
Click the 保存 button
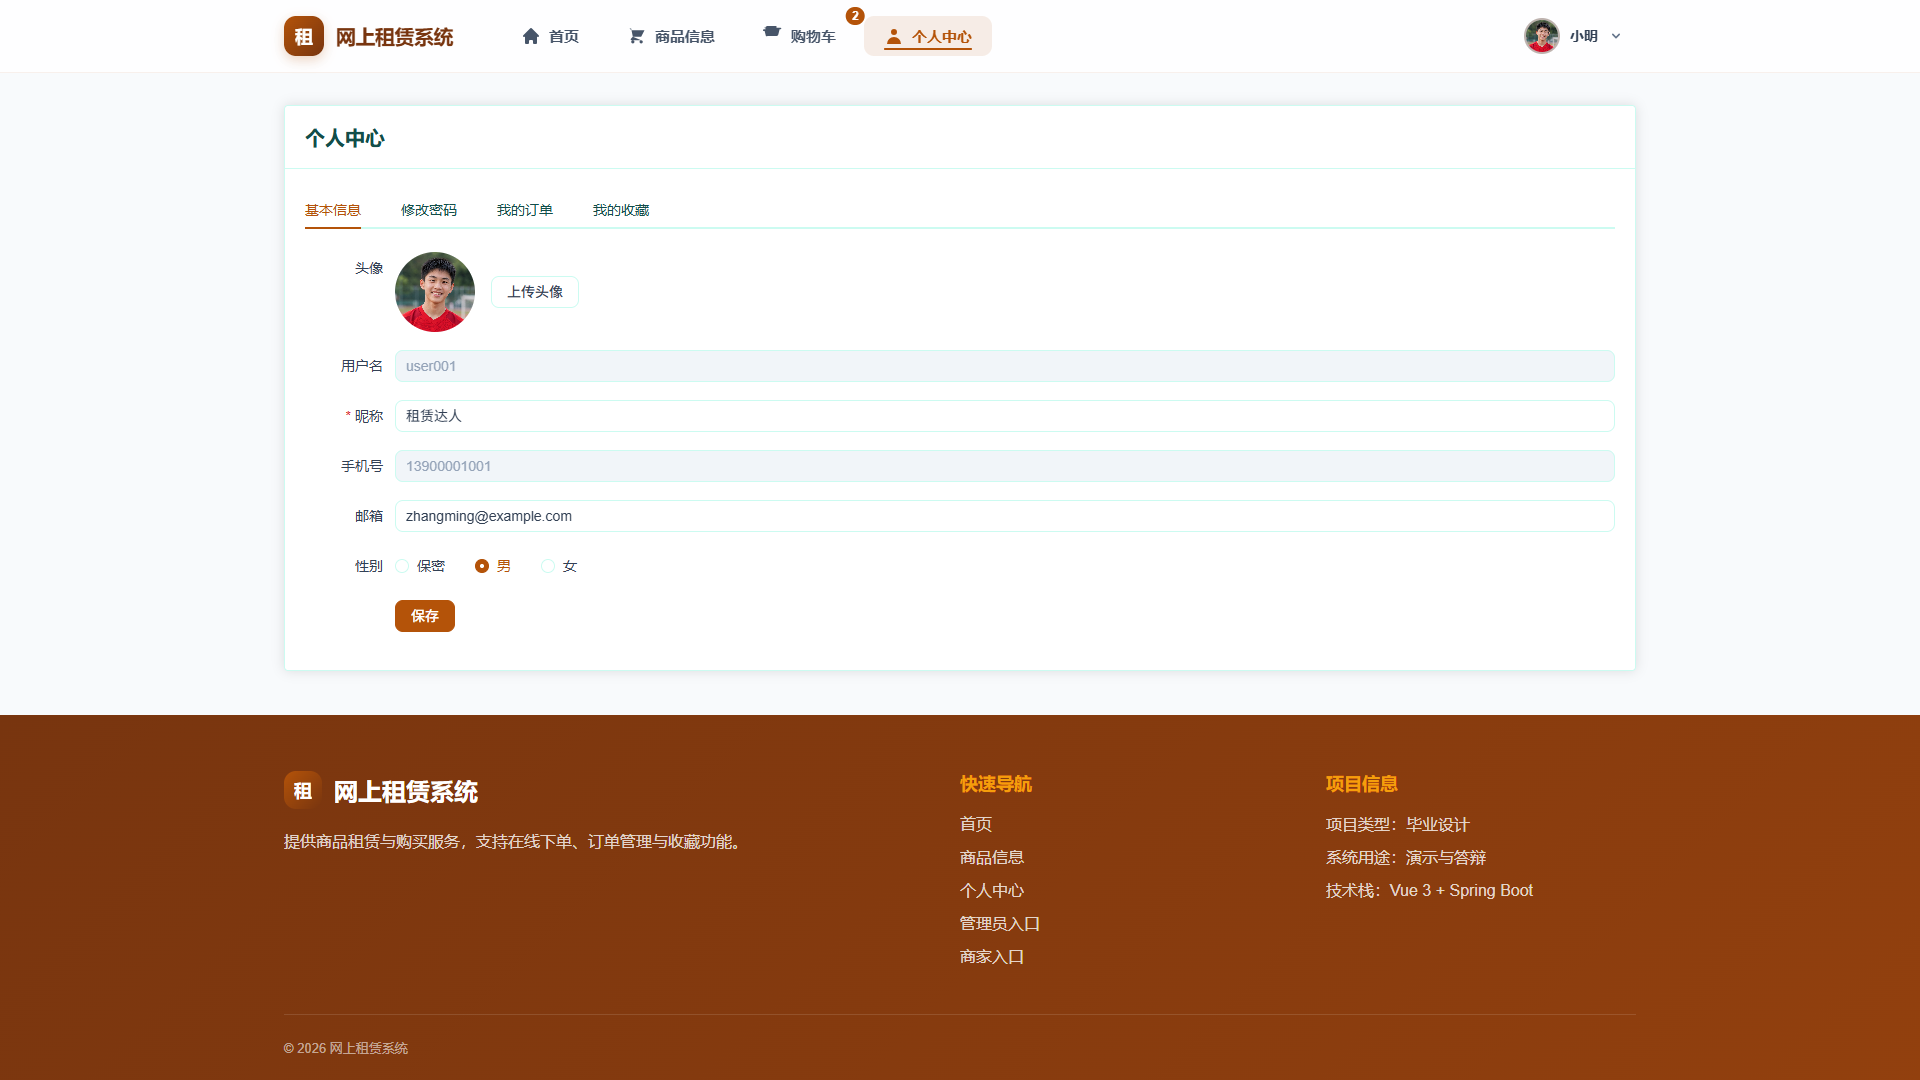point(425,616)
